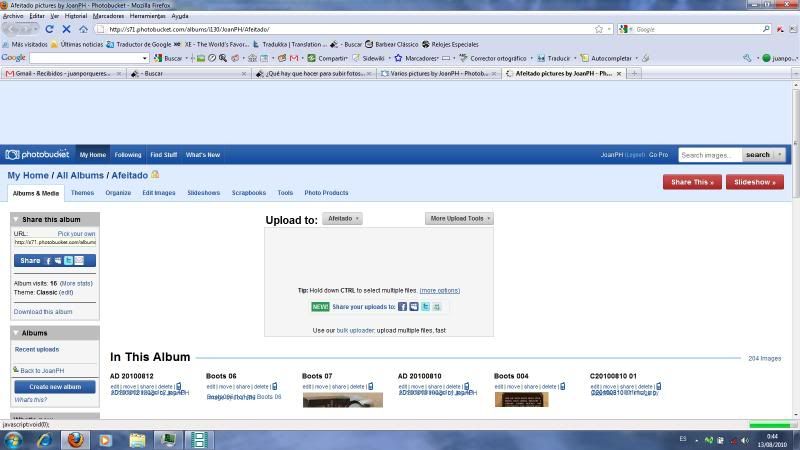The image size is (800, 450).
Task: Open Firefox from the Windows taskbar
Action: point(76,440)
